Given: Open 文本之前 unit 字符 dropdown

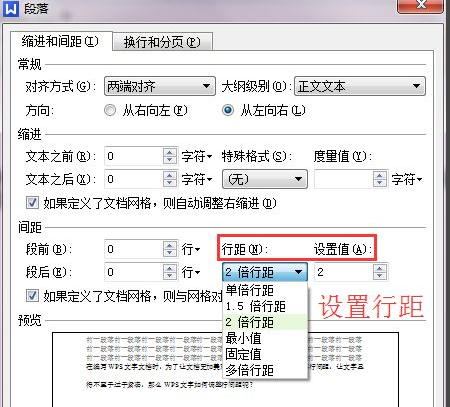Looking at the screenshot, I should tap(197, 156).
